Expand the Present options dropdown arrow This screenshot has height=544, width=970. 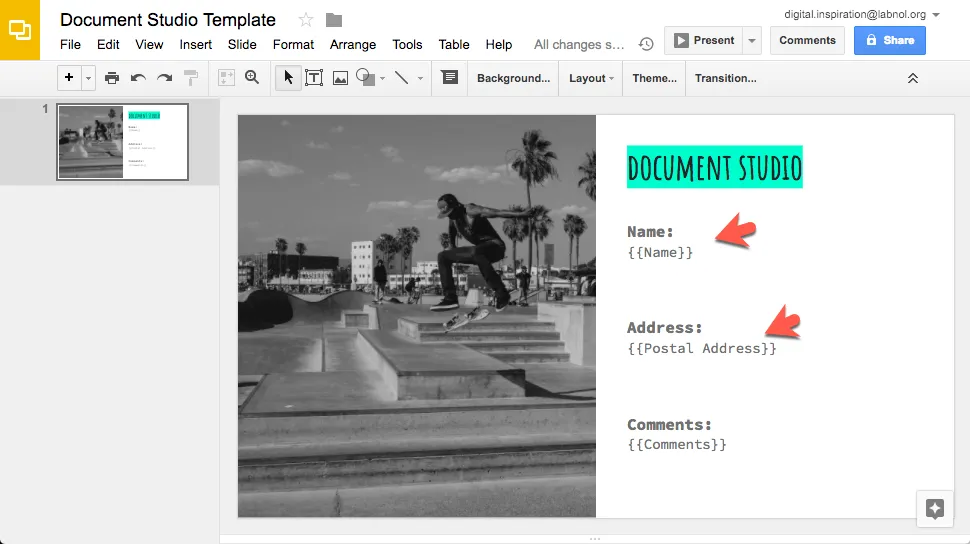[x=752, y=41]
